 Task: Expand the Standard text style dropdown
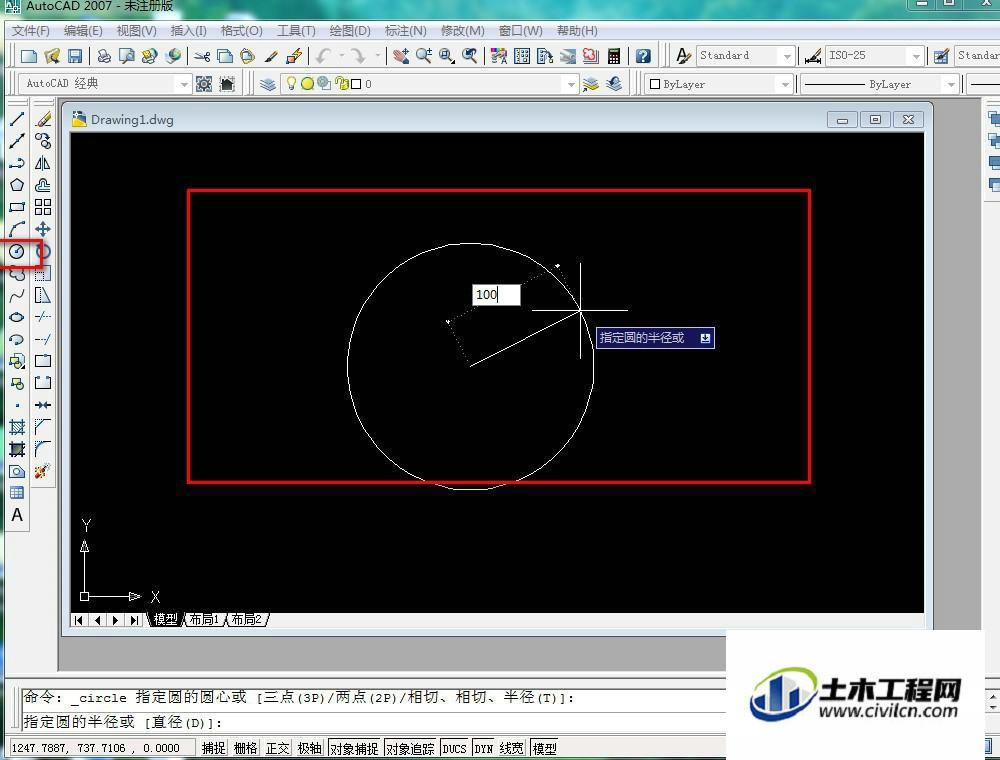click(787, 56)
